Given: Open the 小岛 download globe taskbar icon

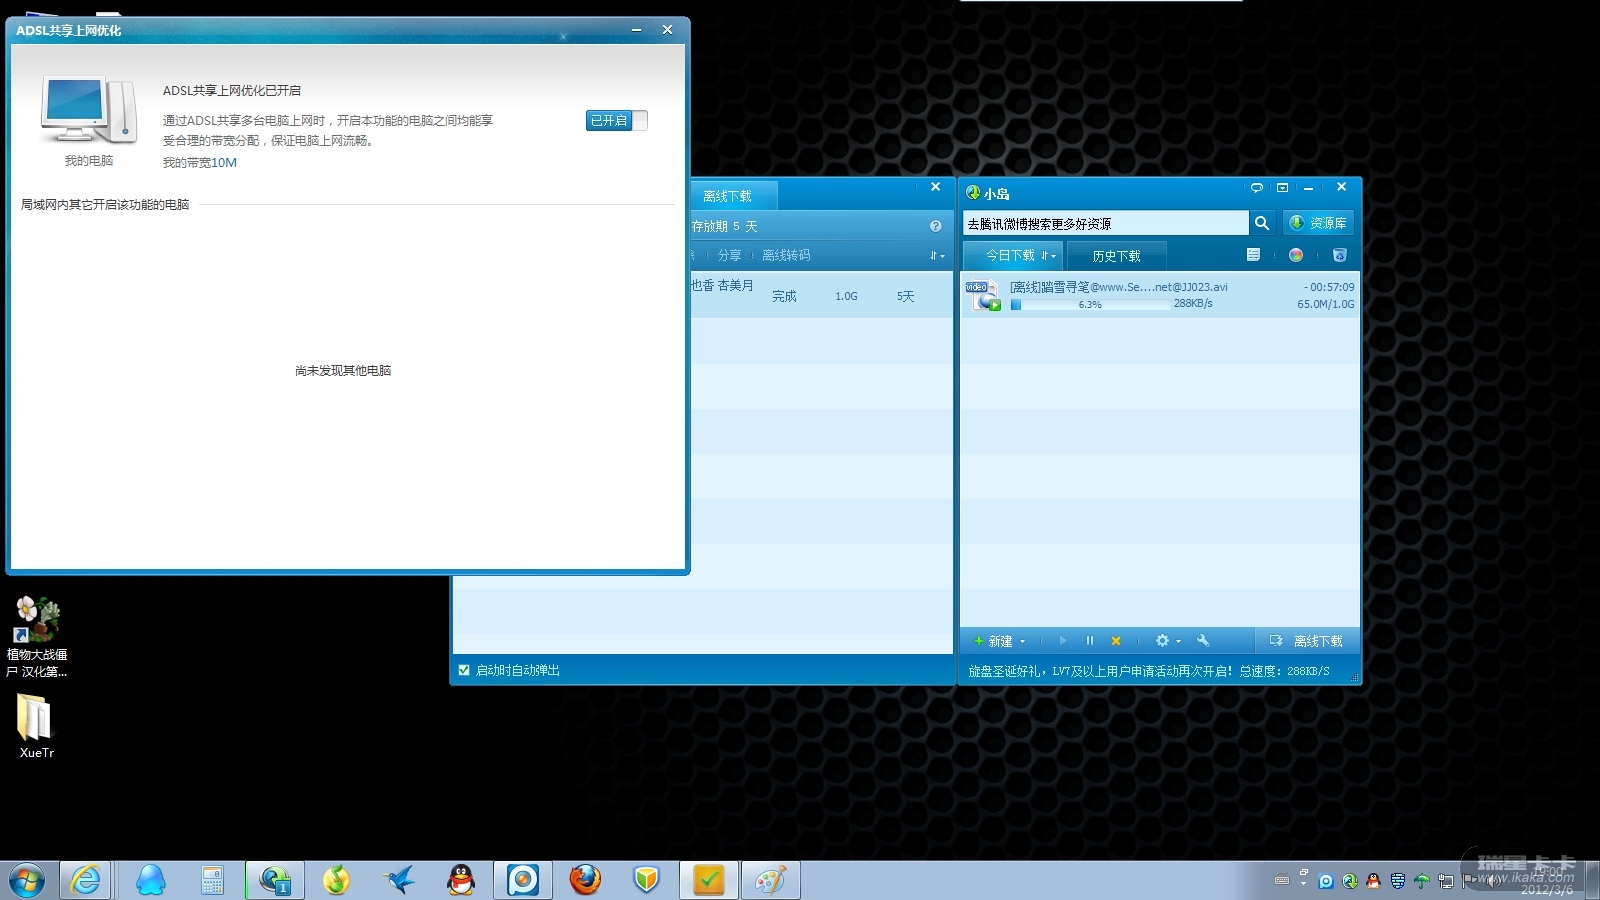Looking at the screenshot, I should [275, 880].
